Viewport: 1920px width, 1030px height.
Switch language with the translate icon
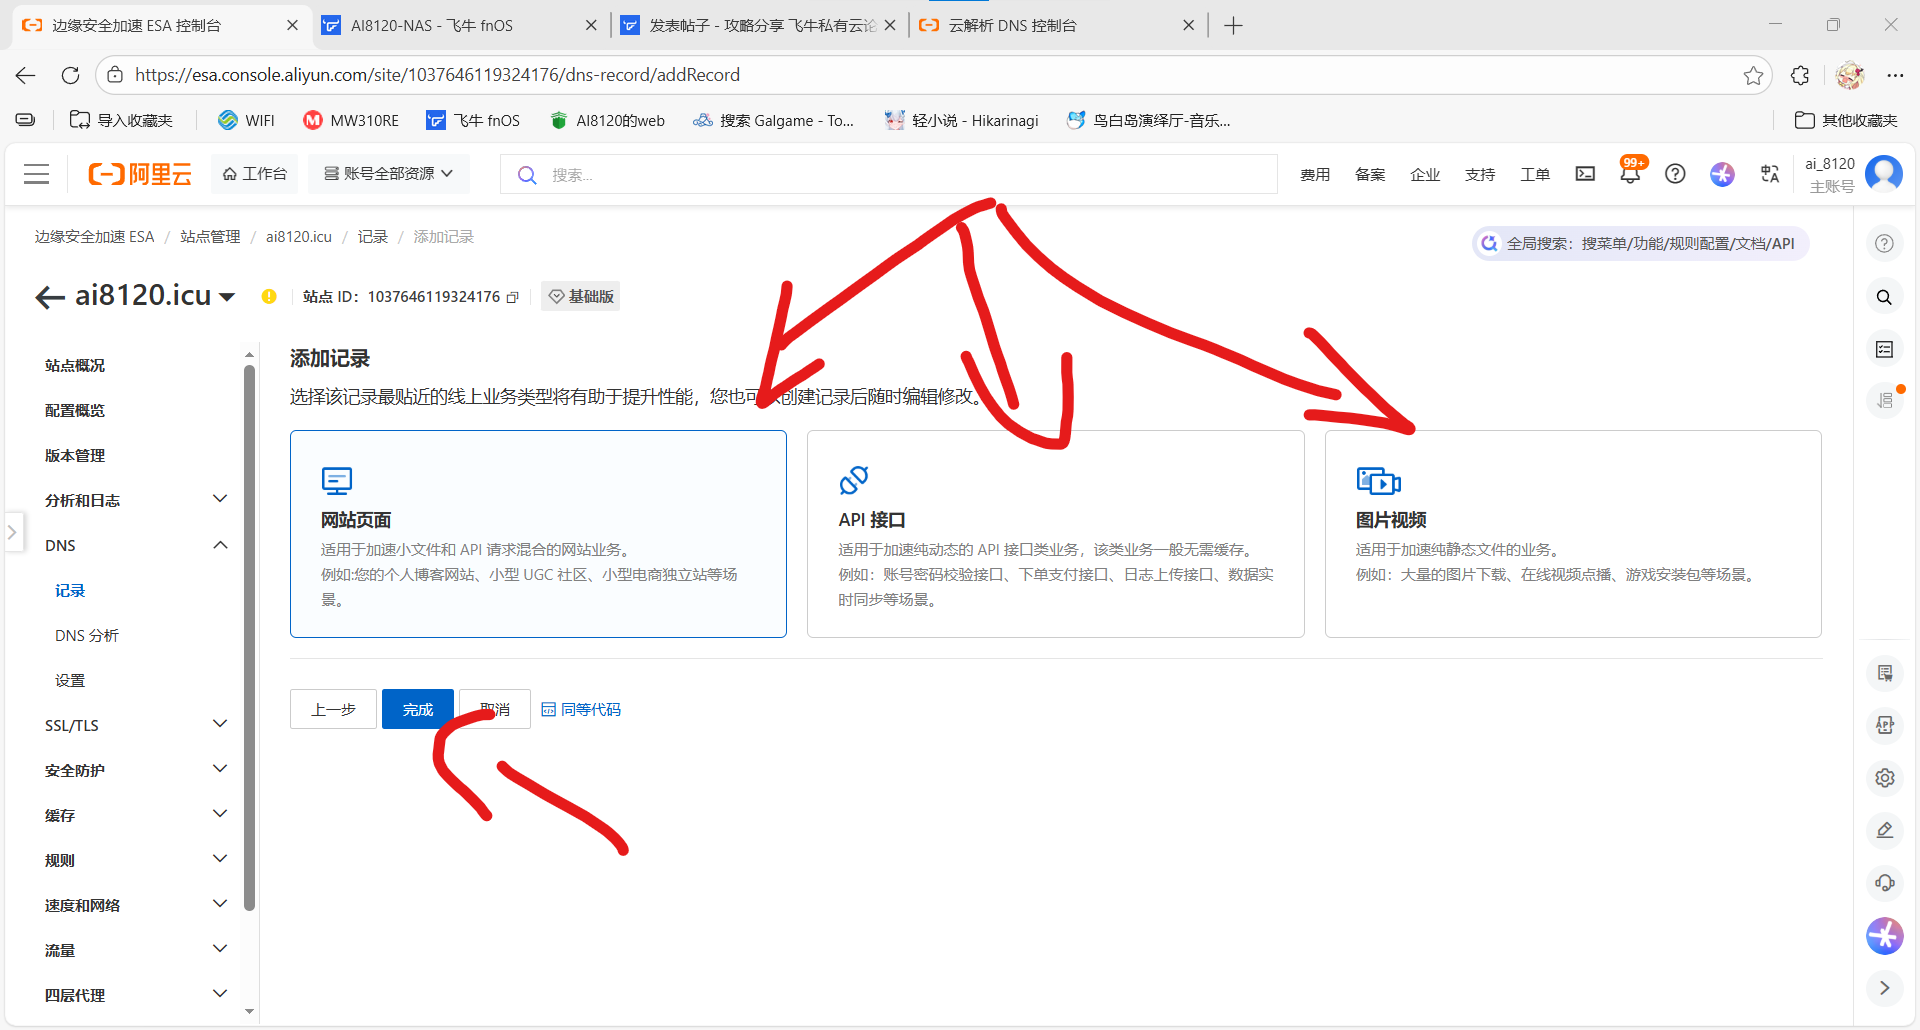1770,174
